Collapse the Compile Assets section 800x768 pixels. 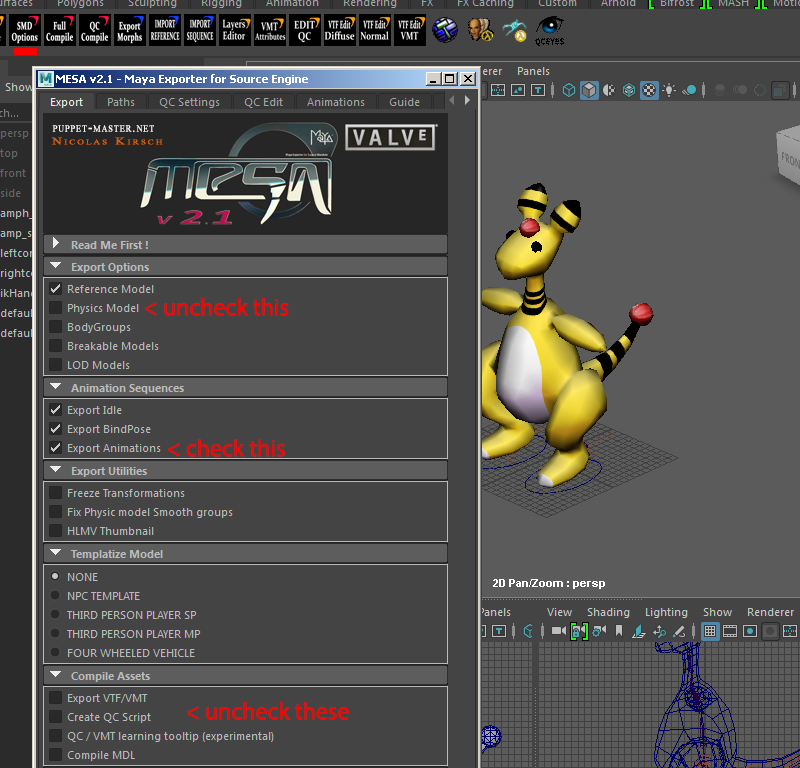click(x=245, y=676)
